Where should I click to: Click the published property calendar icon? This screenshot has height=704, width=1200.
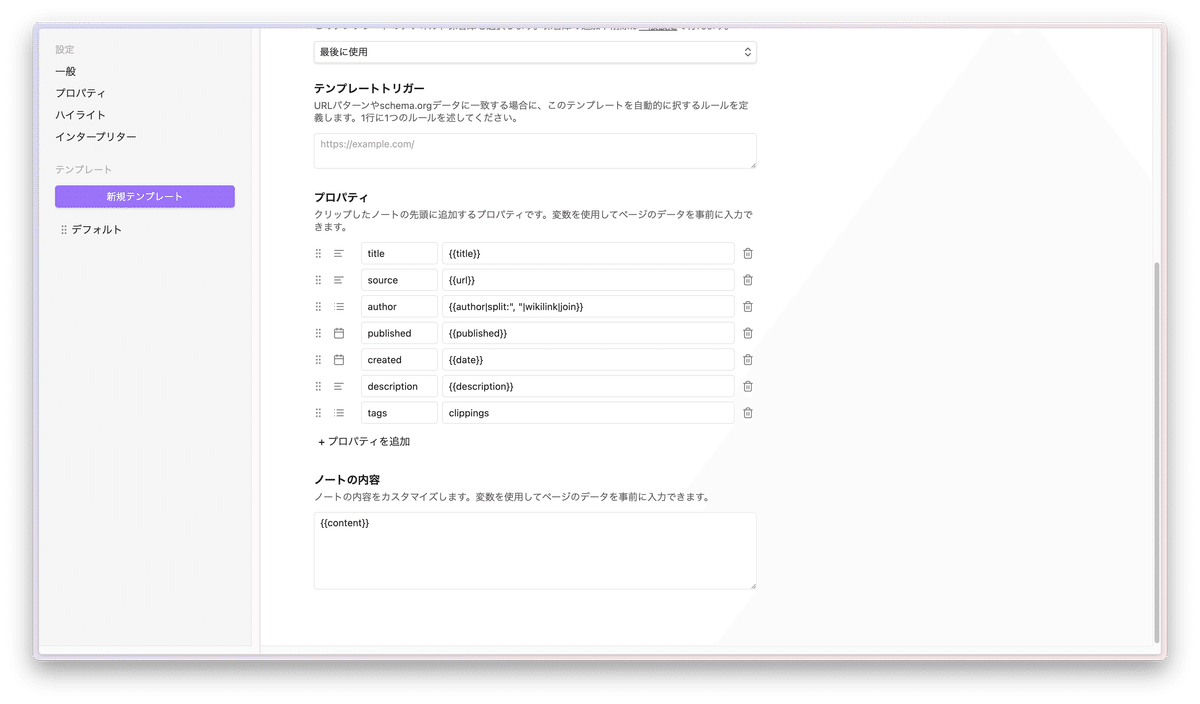339,332
